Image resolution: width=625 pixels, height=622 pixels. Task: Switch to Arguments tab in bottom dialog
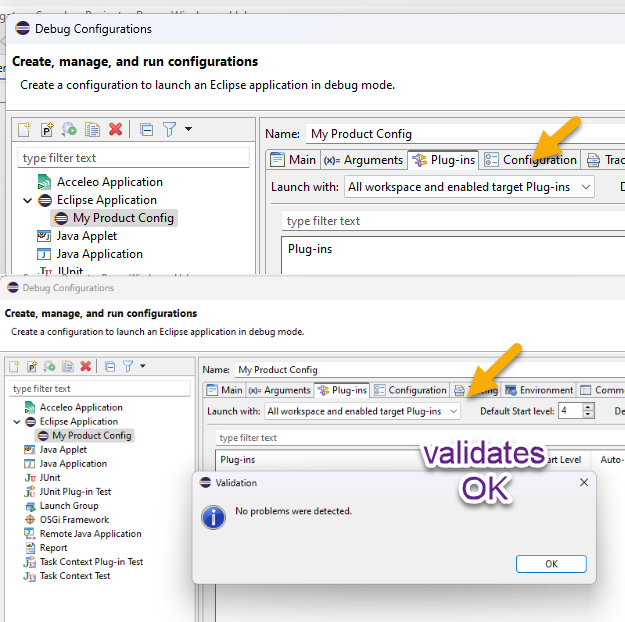click(279, 390)
